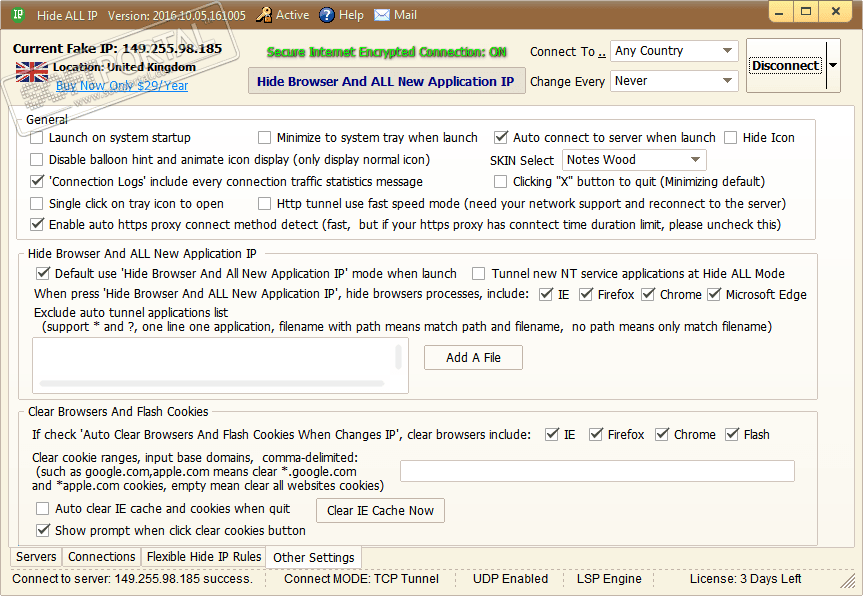Viewport: 863px width, 596px height.
Task: Click Current Fake IP: 149.255.98.185 text
Action: point(117,48)
